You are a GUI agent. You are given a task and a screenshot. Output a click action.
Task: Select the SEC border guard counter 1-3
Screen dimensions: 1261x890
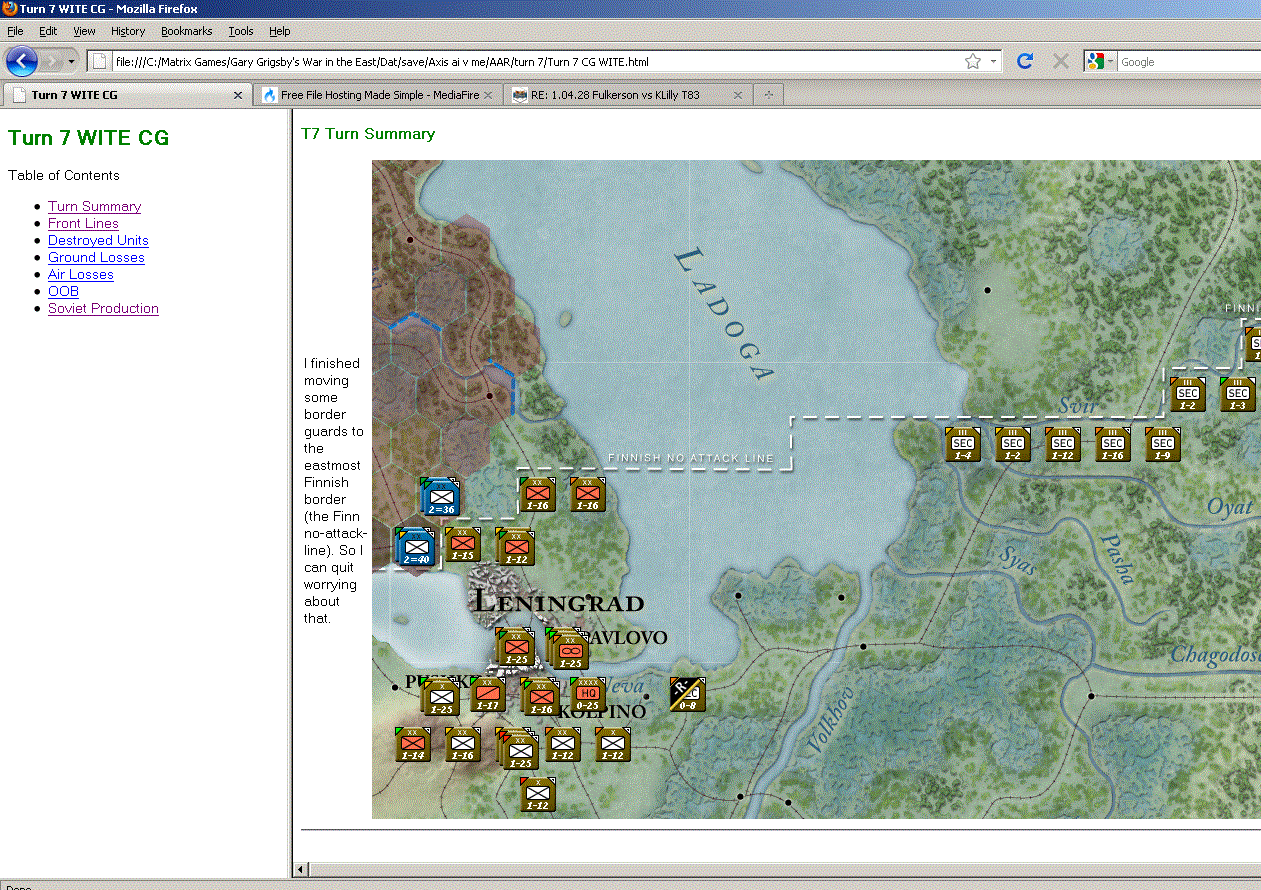tap(1238, 394)
